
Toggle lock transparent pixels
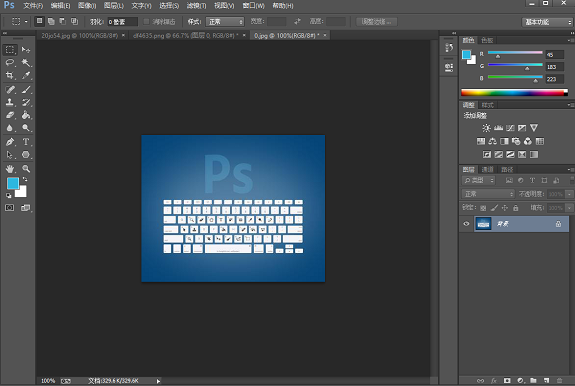[483, 208]
